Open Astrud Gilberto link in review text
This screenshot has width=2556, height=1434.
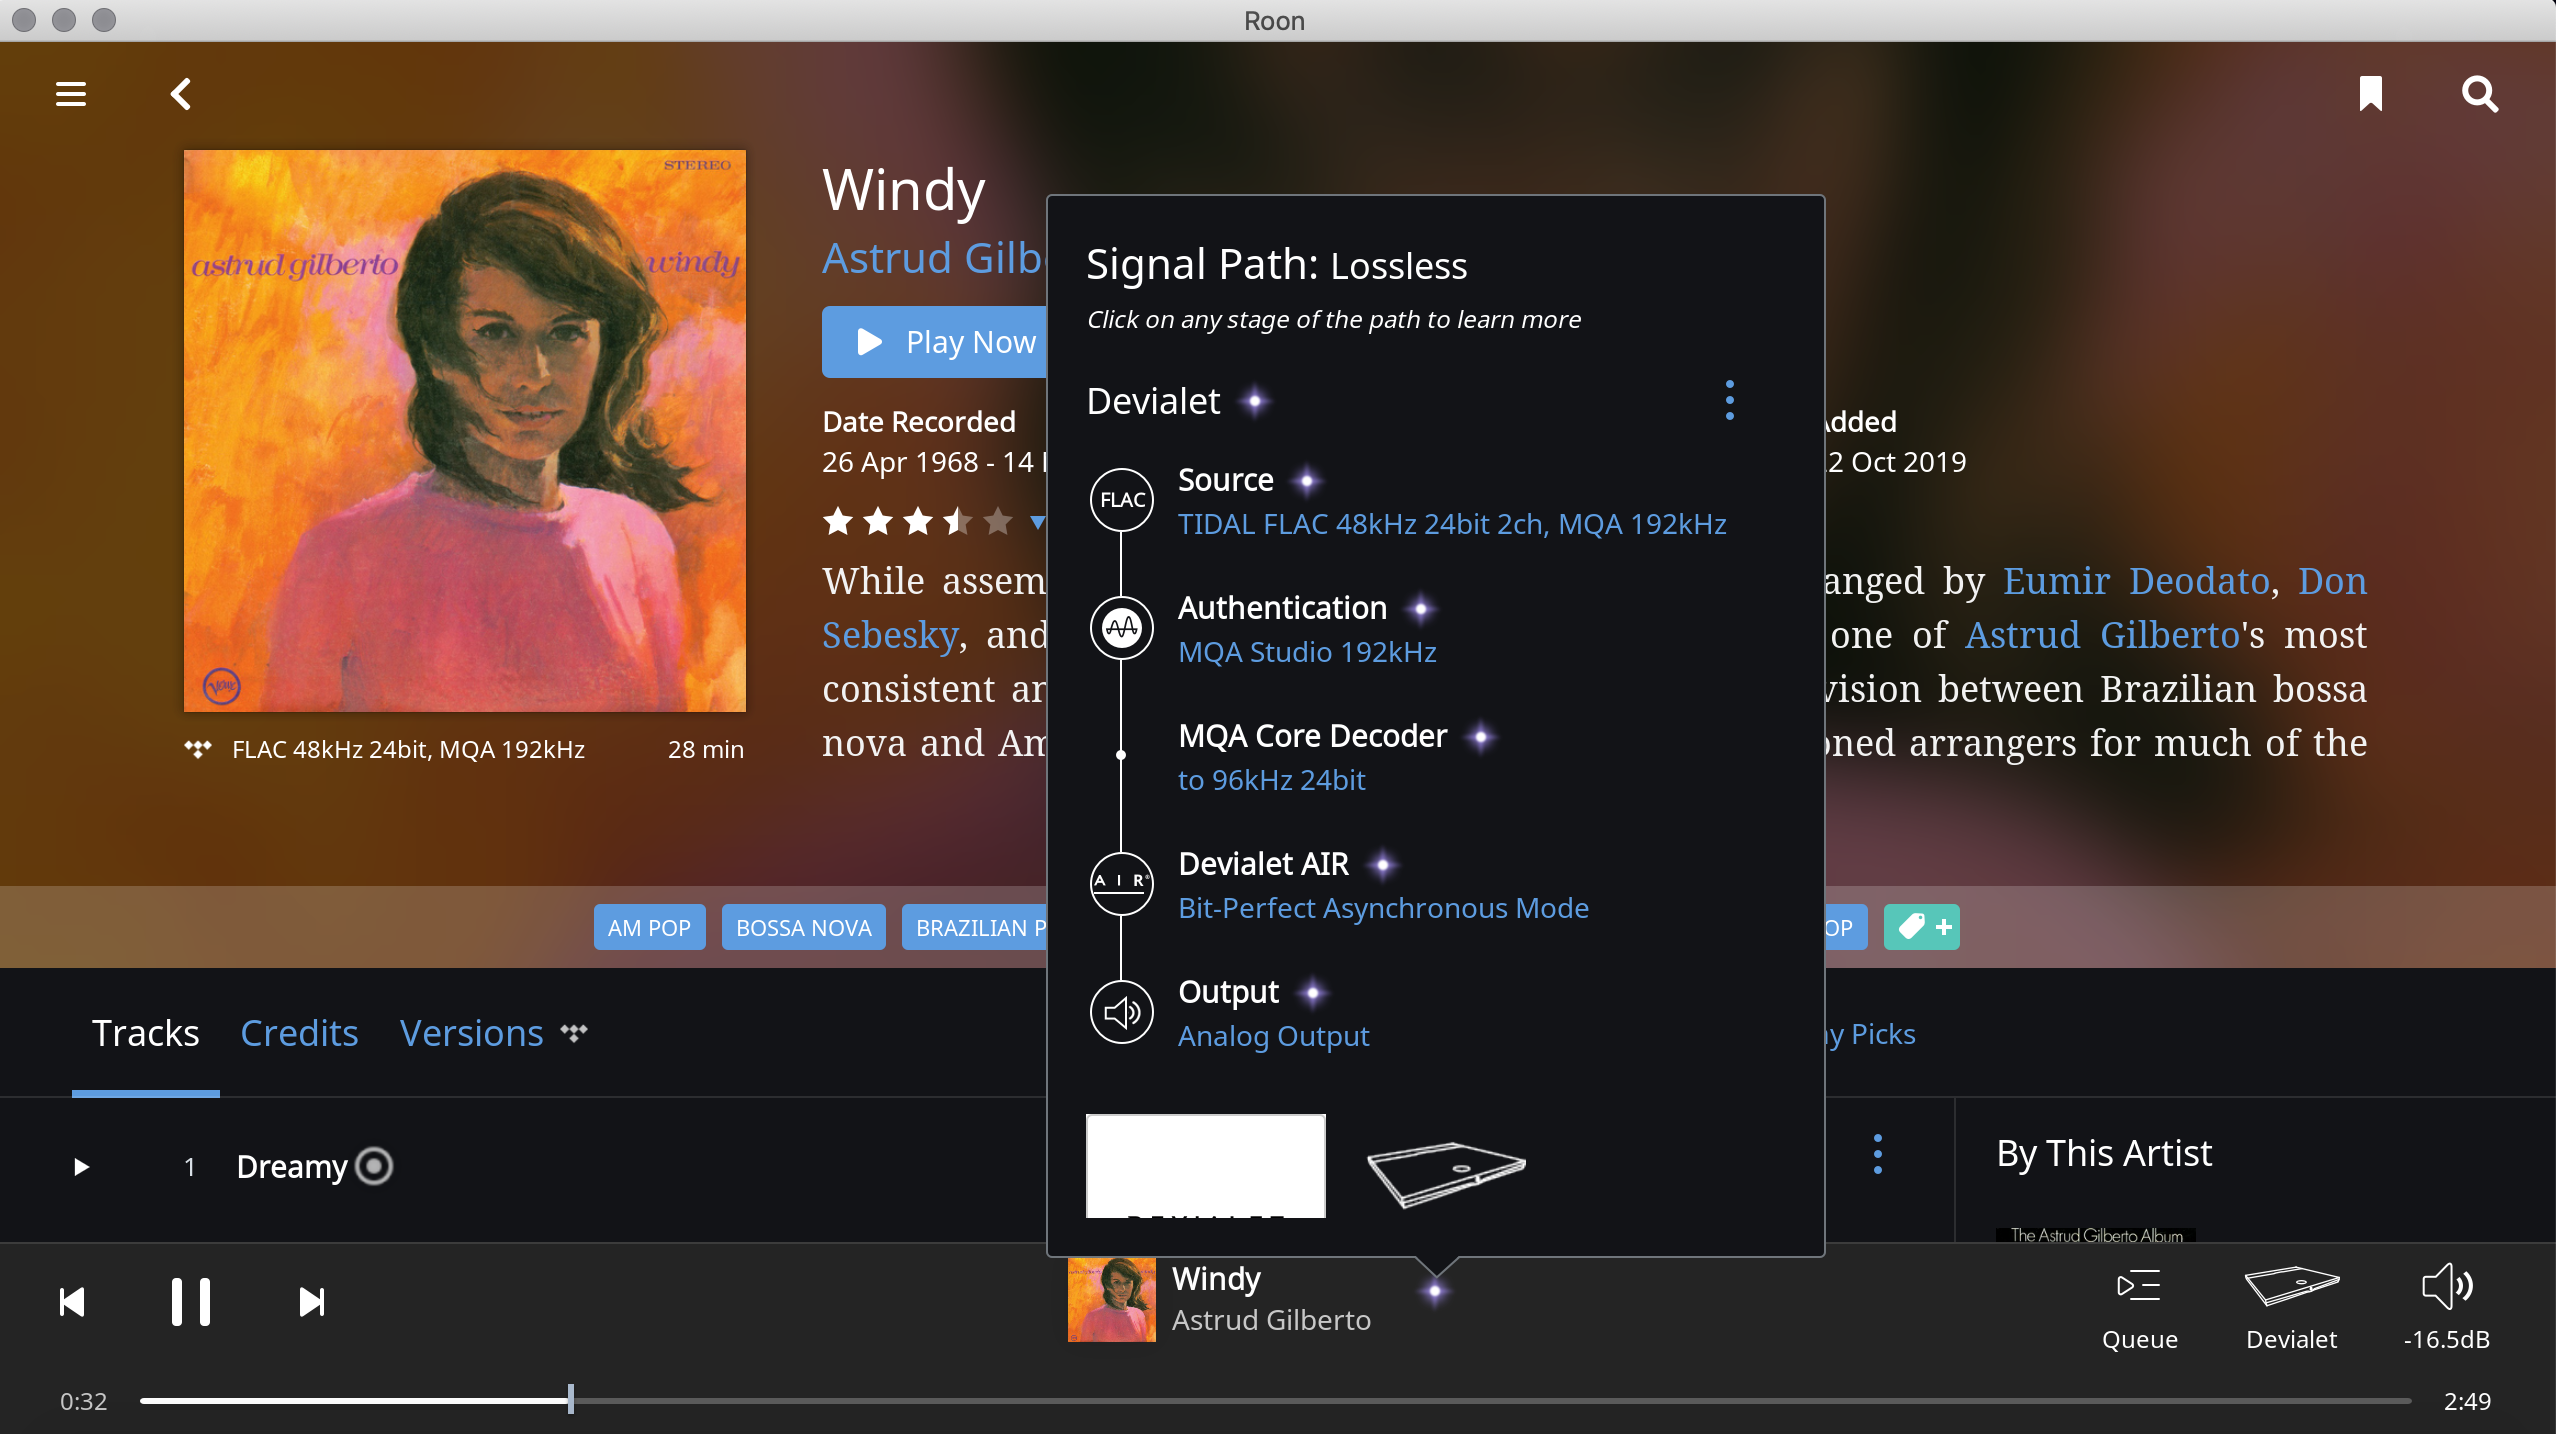coord(2101,635)
